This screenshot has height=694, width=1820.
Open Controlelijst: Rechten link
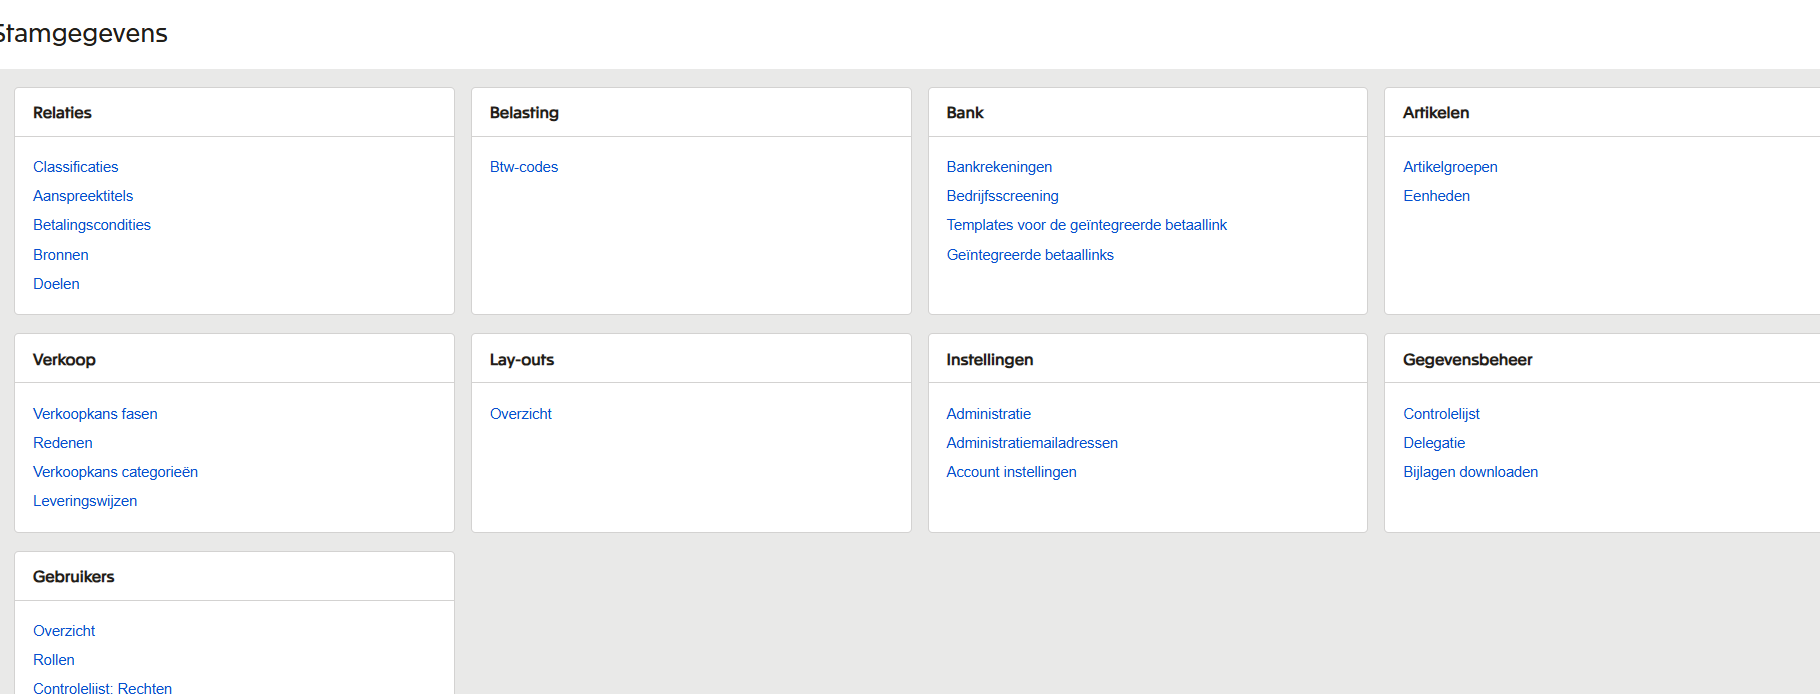[x=102, y=688]
